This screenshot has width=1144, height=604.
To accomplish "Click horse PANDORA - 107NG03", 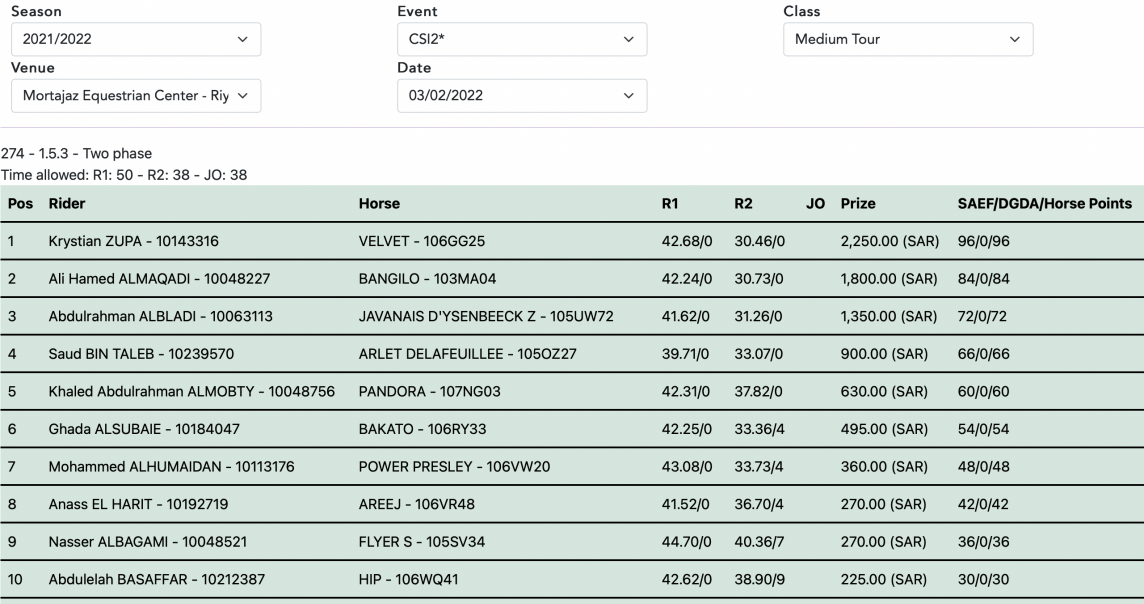I will coord(430,392).
